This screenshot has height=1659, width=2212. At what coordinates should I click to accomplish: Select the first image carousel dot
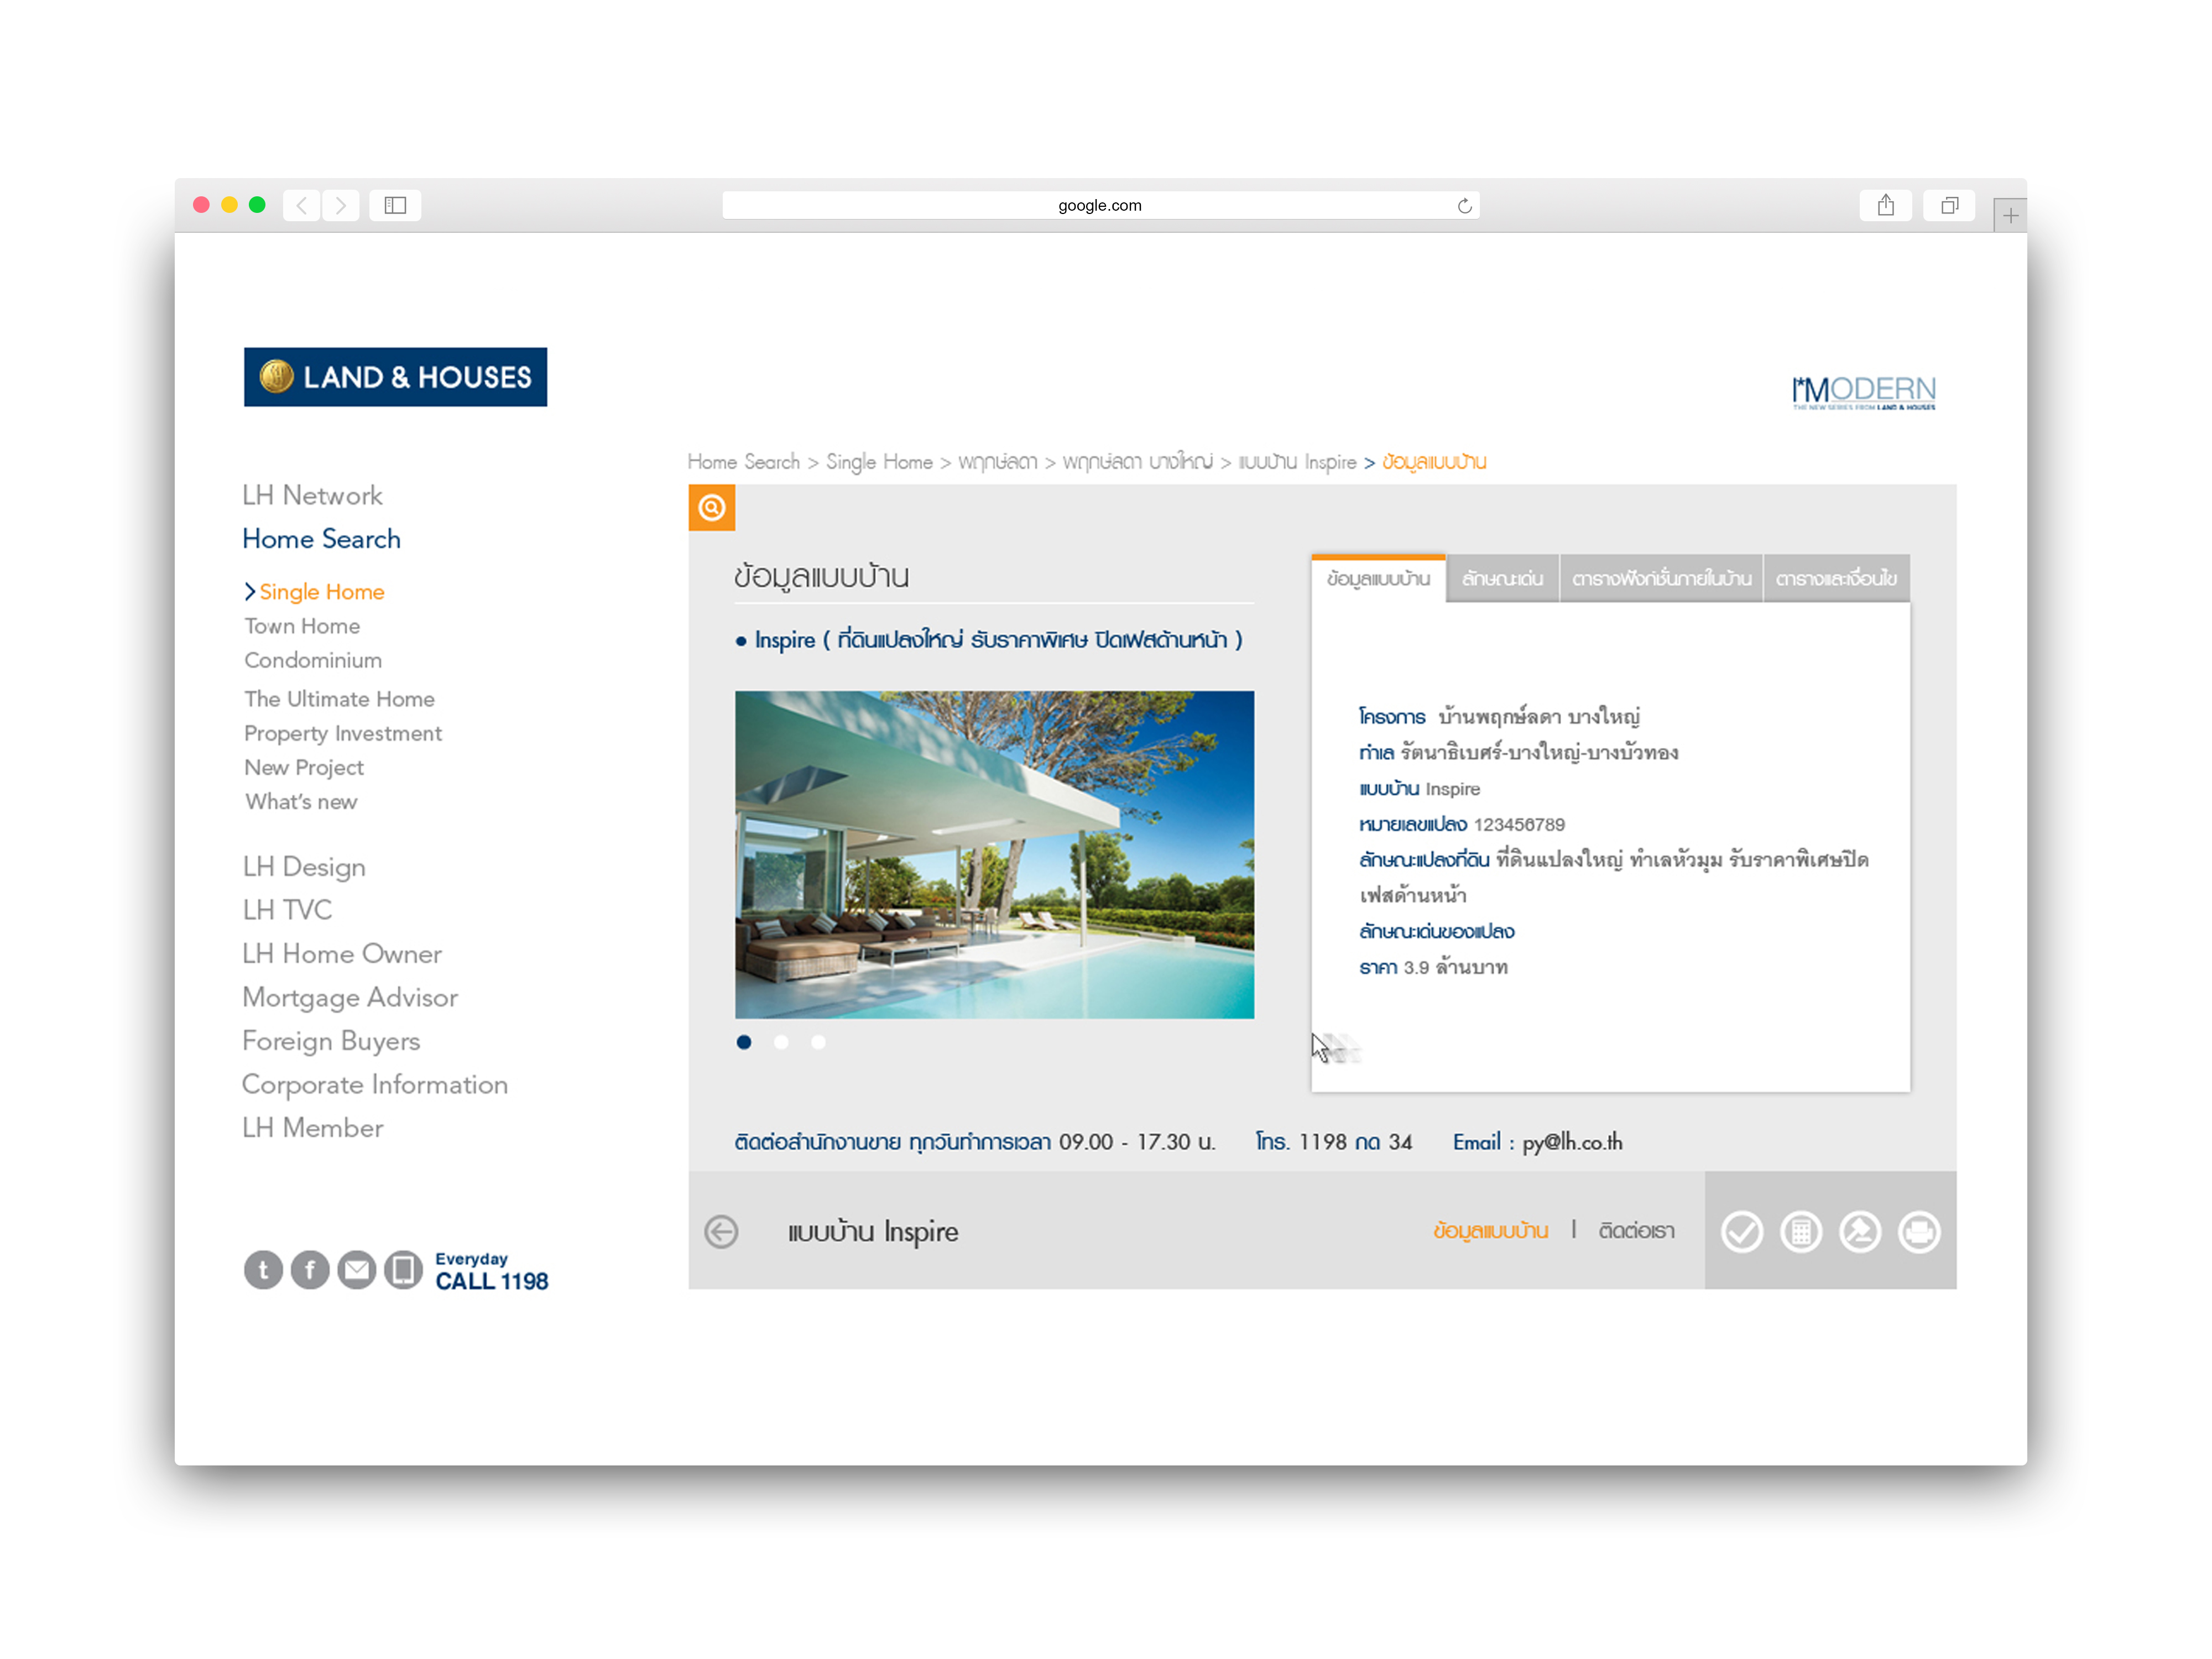pyautogui.click(x=744, y=1042)
